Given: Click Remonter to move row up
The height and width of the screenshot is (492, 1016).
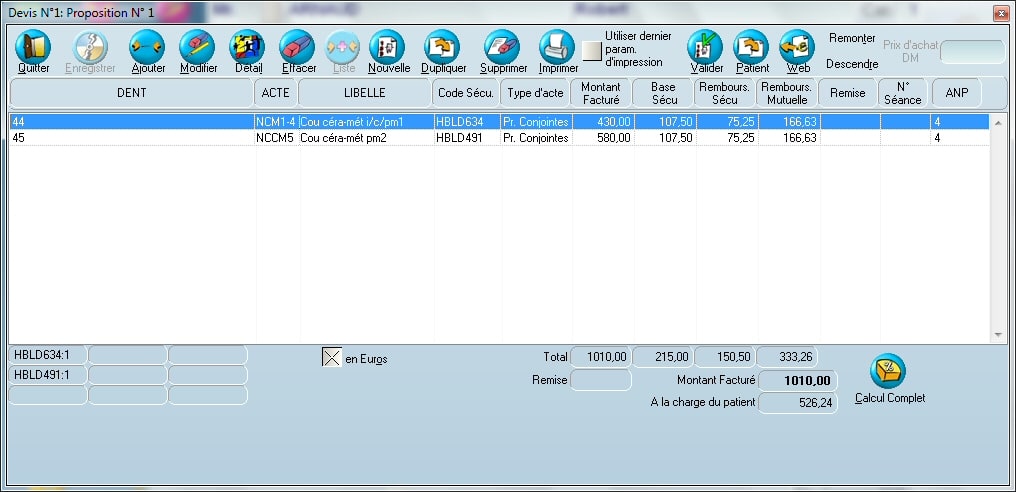Looking at the screenshot, I should pyautogui.click(x=851, y=38).
